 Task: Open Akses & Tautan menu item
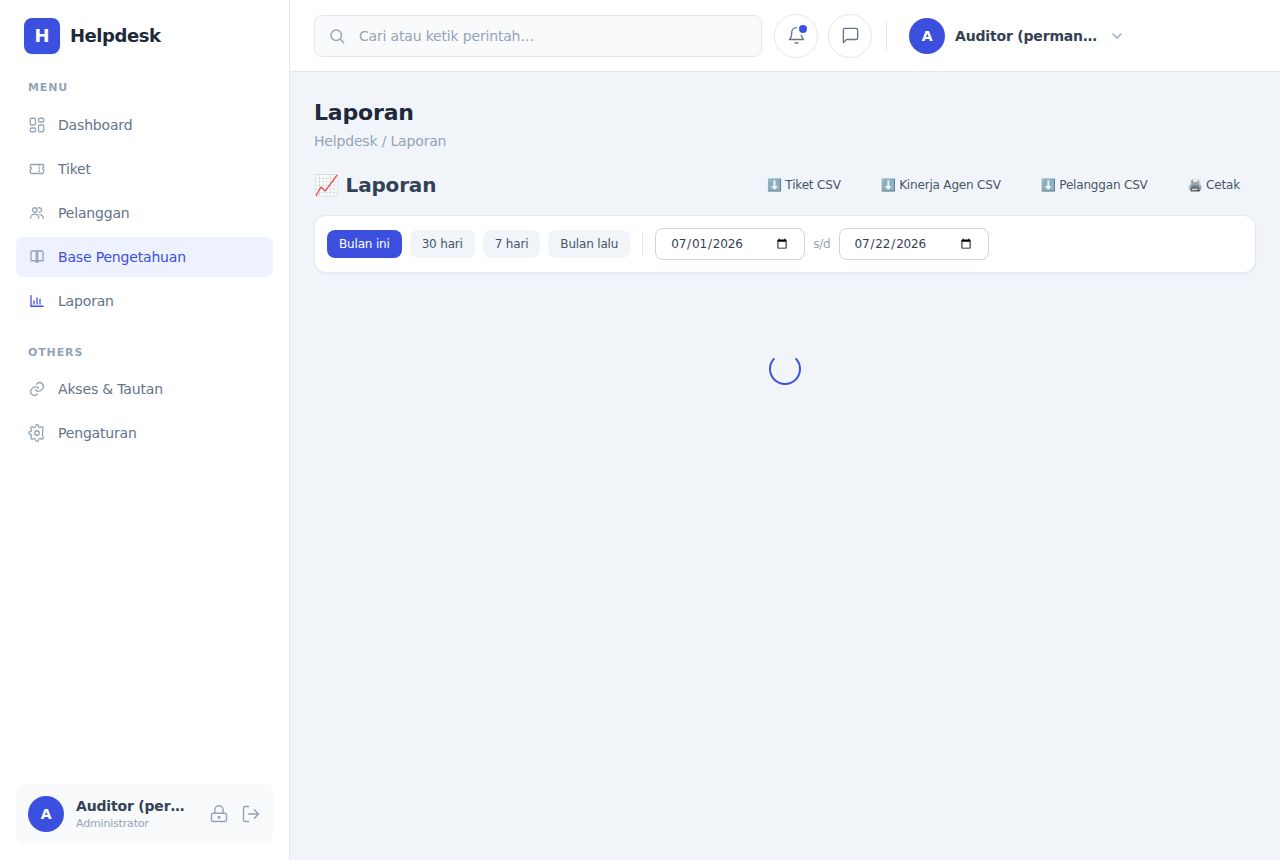[x=144, y=389]
